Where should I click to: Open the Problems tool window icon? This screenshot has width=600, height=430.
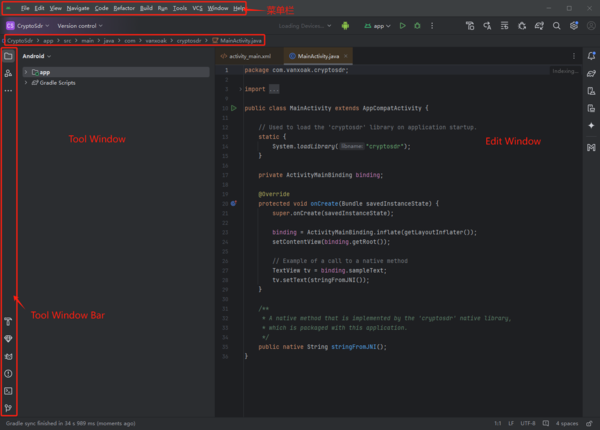click(8, 373)
